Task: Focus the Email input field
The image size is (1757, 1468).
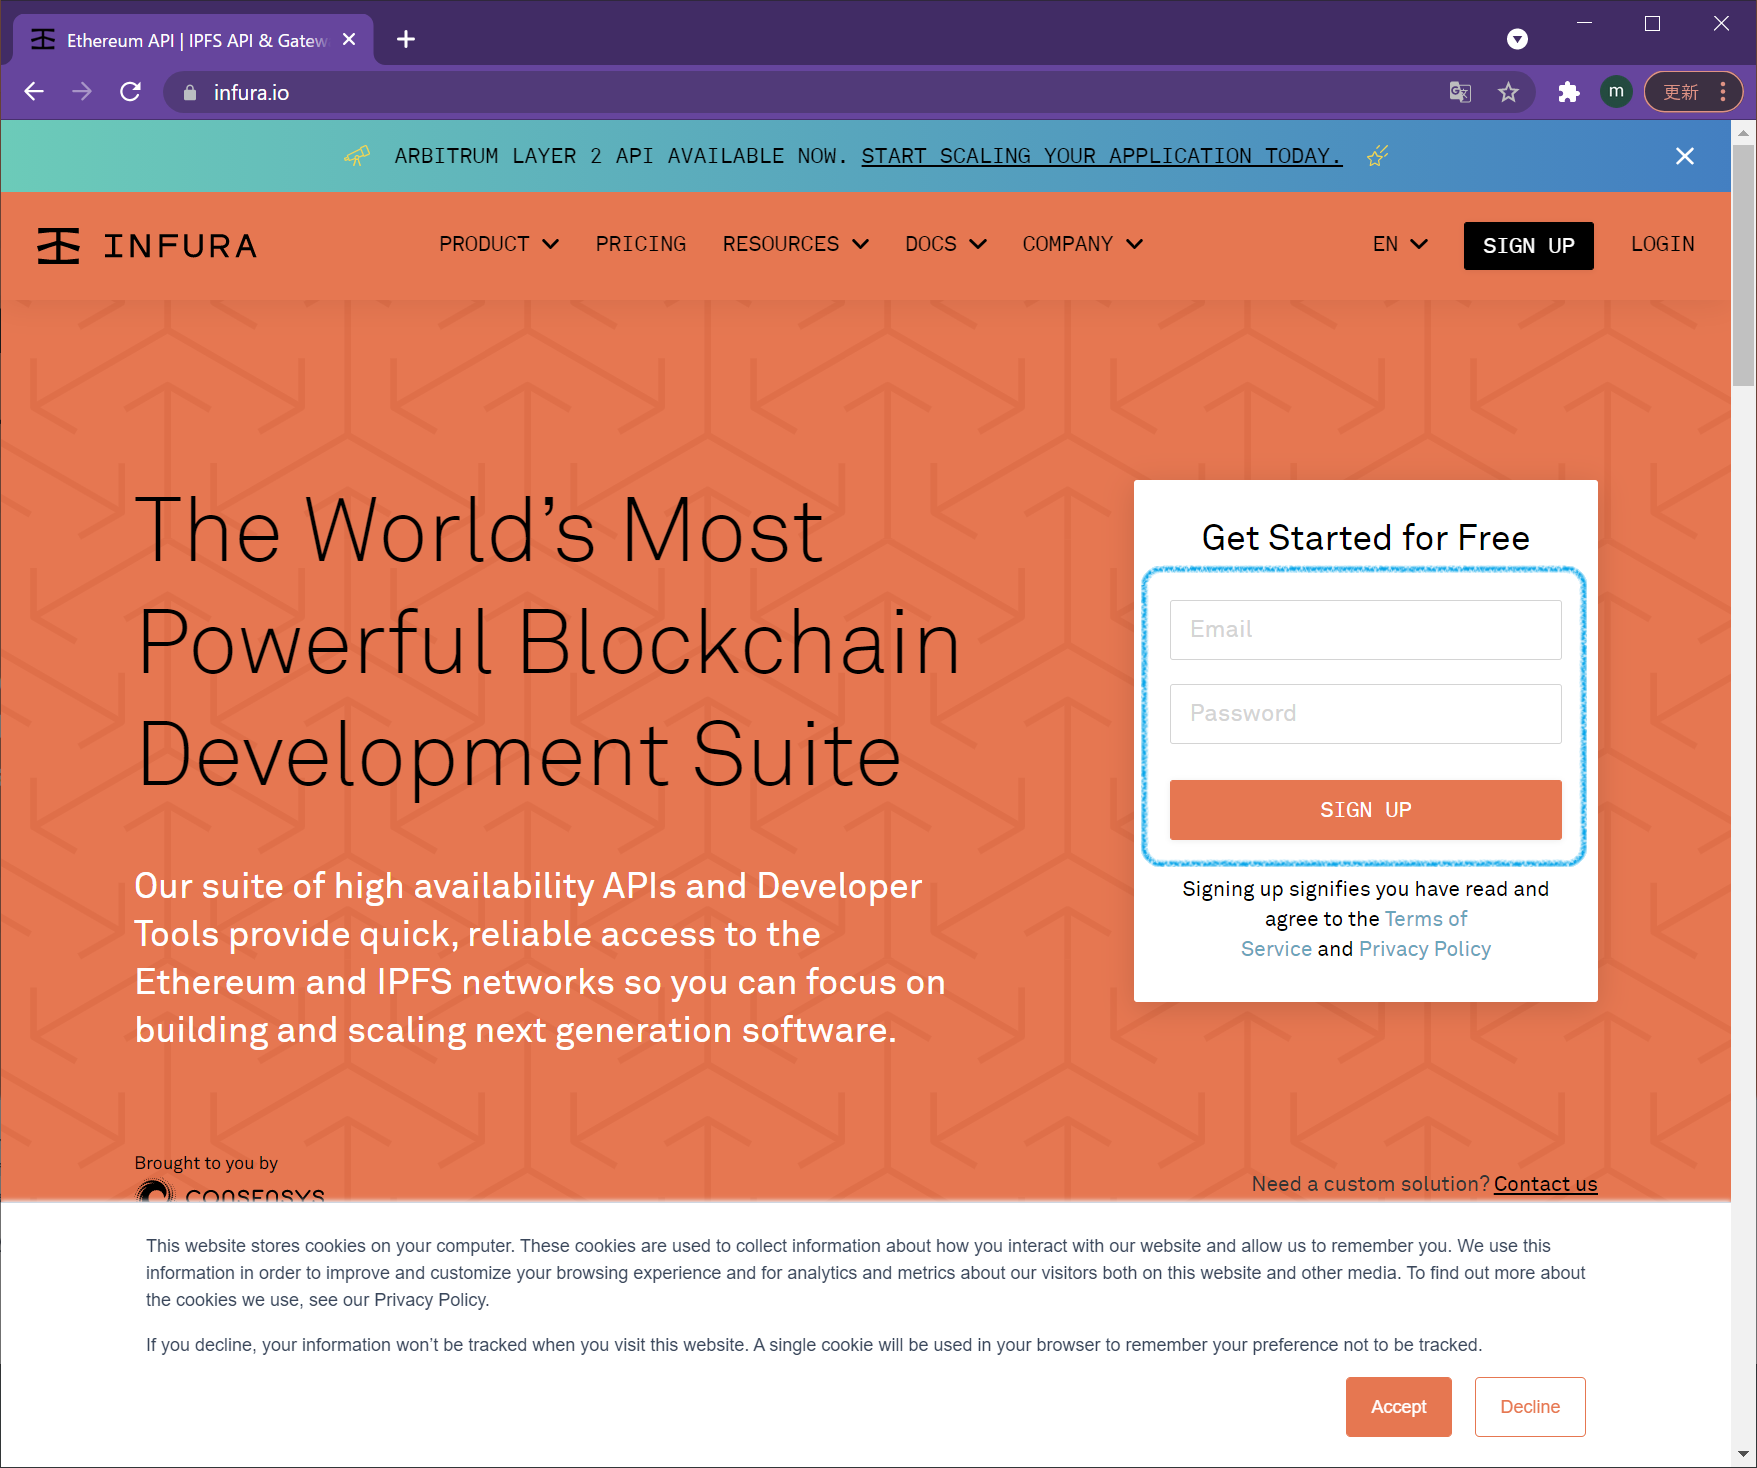Action: click(x=1366, y=630)
